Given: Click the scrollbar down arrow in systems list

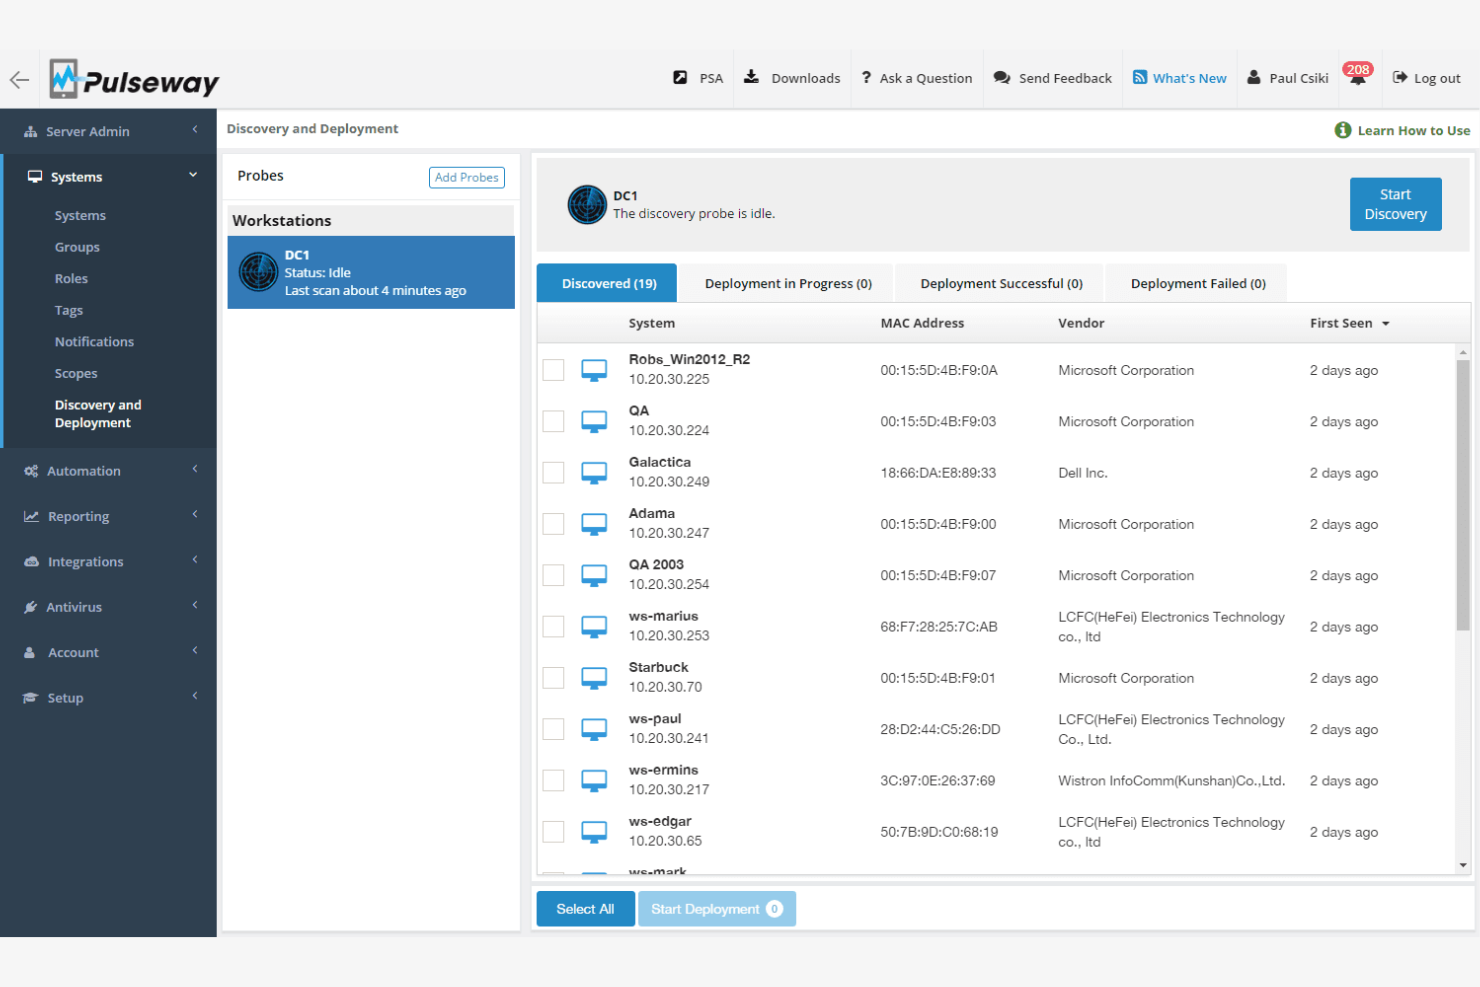Looking at the screenshot, I should coord(1463,866).
